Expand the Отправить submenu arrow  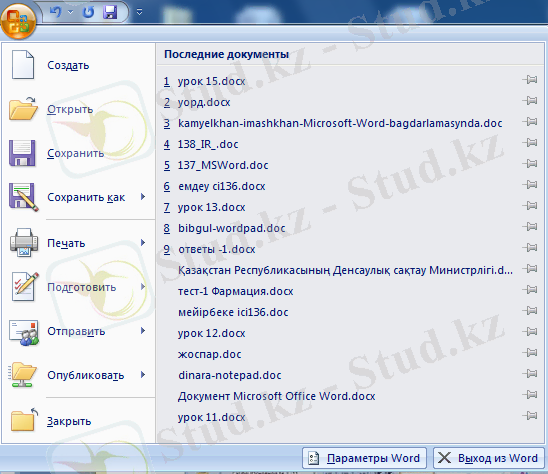coord(143,331)
